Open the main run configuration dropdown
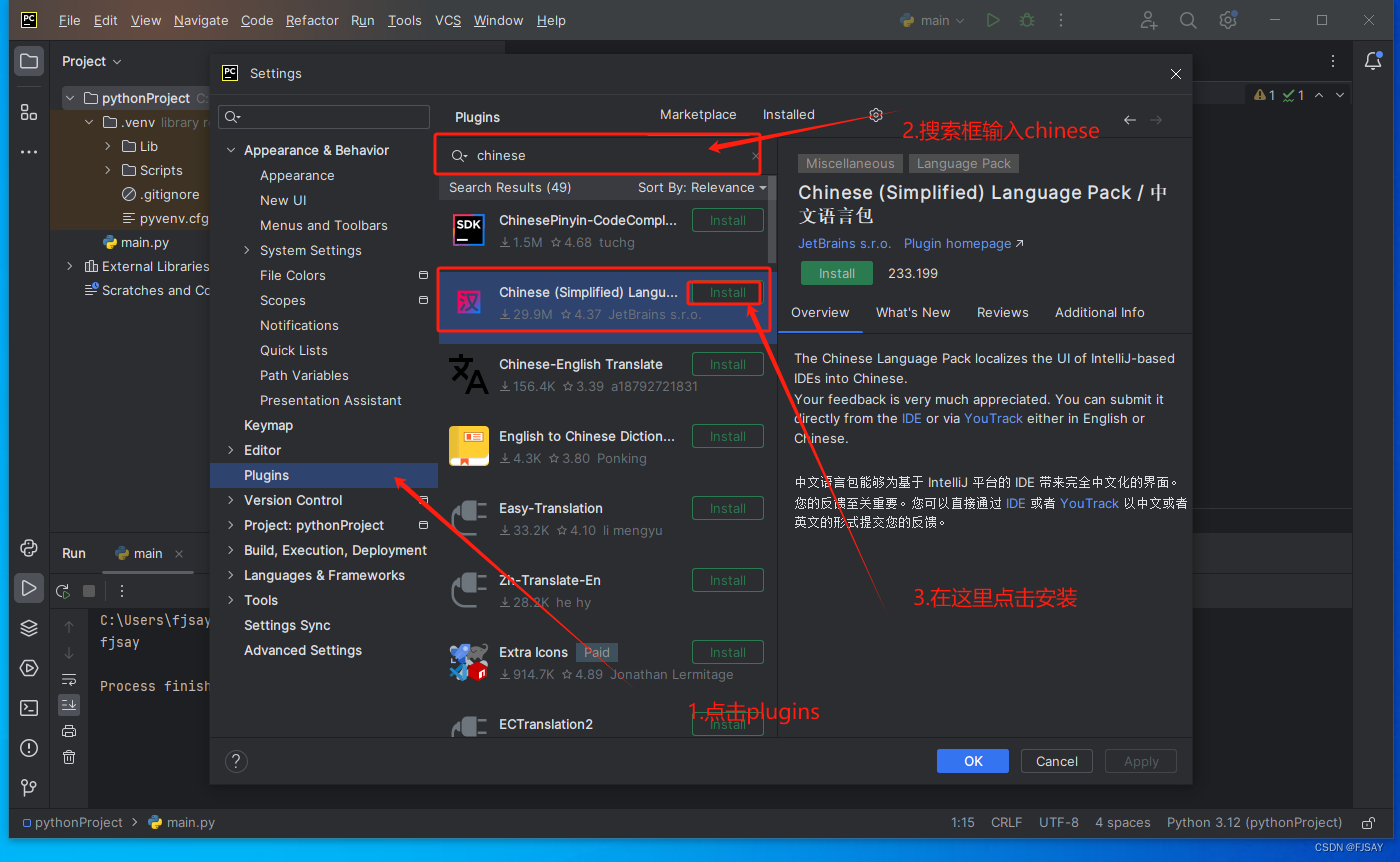1400x862 pixels. [933, 20]
